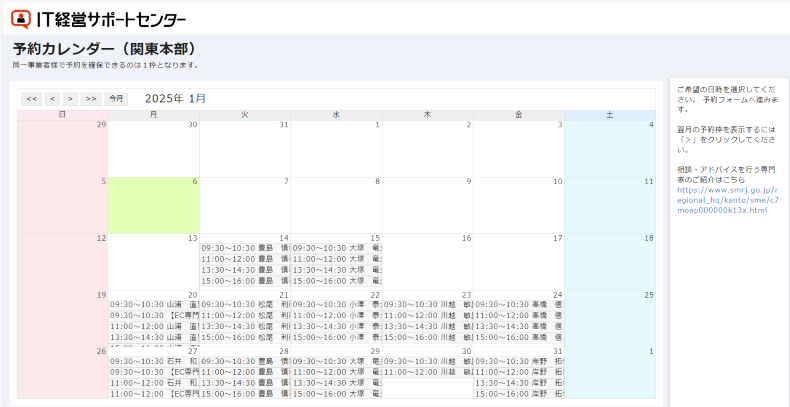Choose 09:30～10:30 山浦 slot on Monday the 20th

coord(154,304)
